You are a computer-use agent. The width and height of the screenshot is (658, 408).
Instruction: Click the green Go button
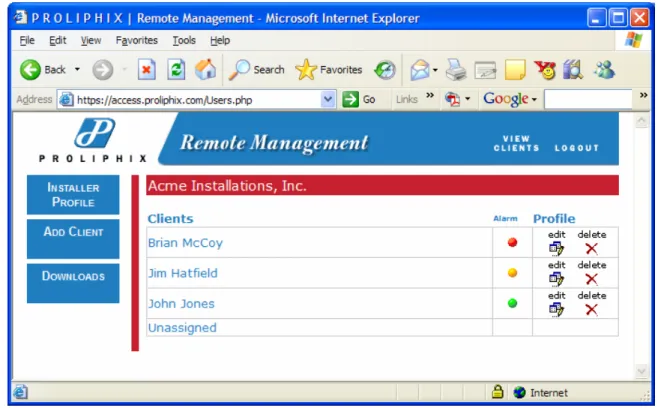point(359,99)
